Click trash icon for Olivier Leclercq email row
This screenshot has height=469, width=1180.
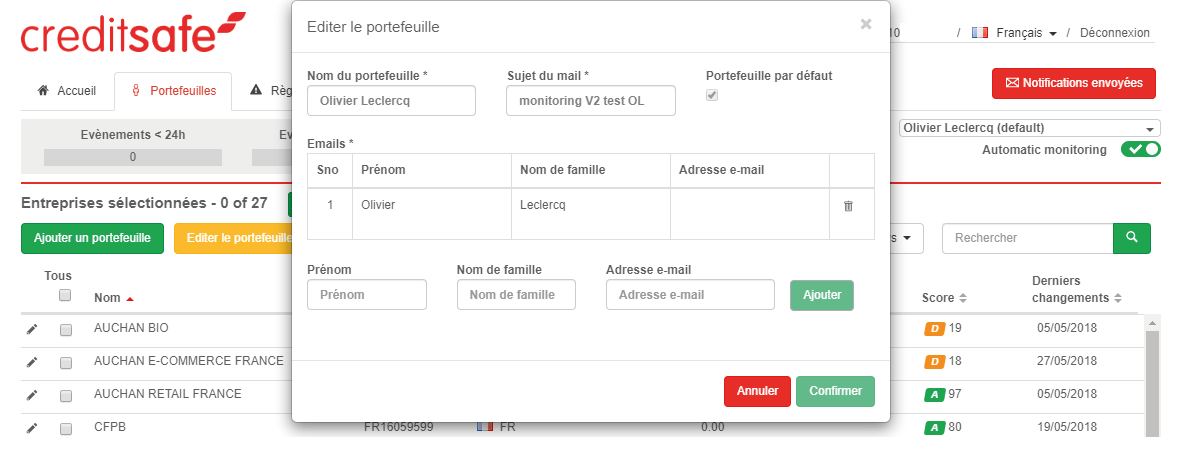[x=848, y=206]
